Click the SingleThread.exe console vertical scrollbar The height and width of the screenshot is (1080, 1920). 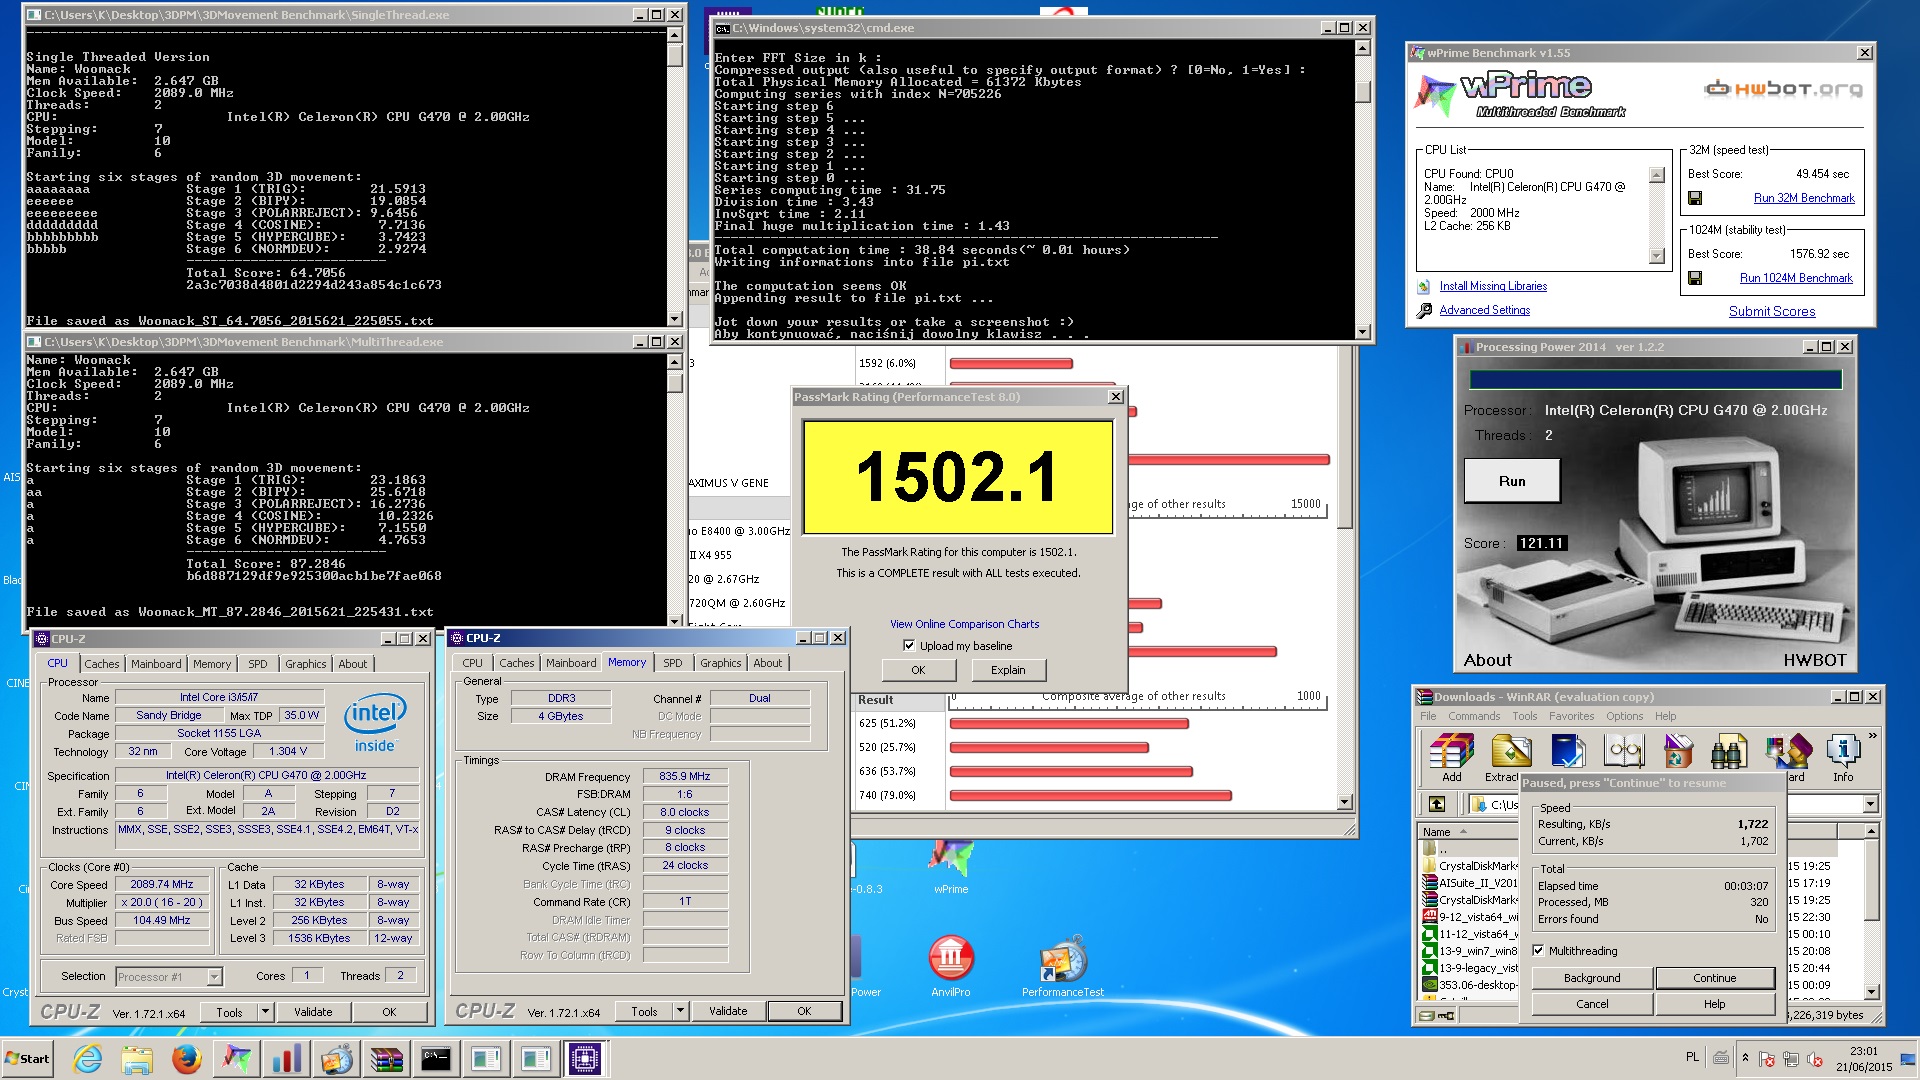(x=675, y=176)
